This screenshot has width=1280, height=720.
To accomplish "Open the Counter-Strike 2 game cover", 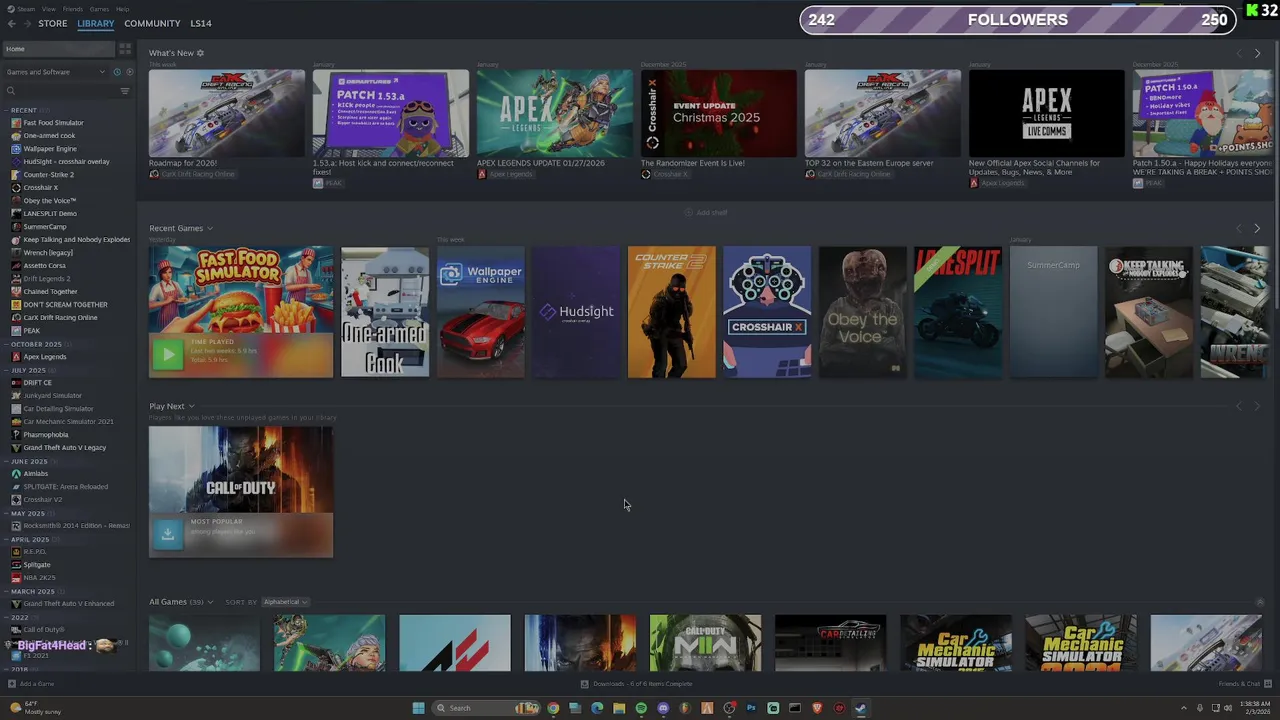I will coord(672,312).
